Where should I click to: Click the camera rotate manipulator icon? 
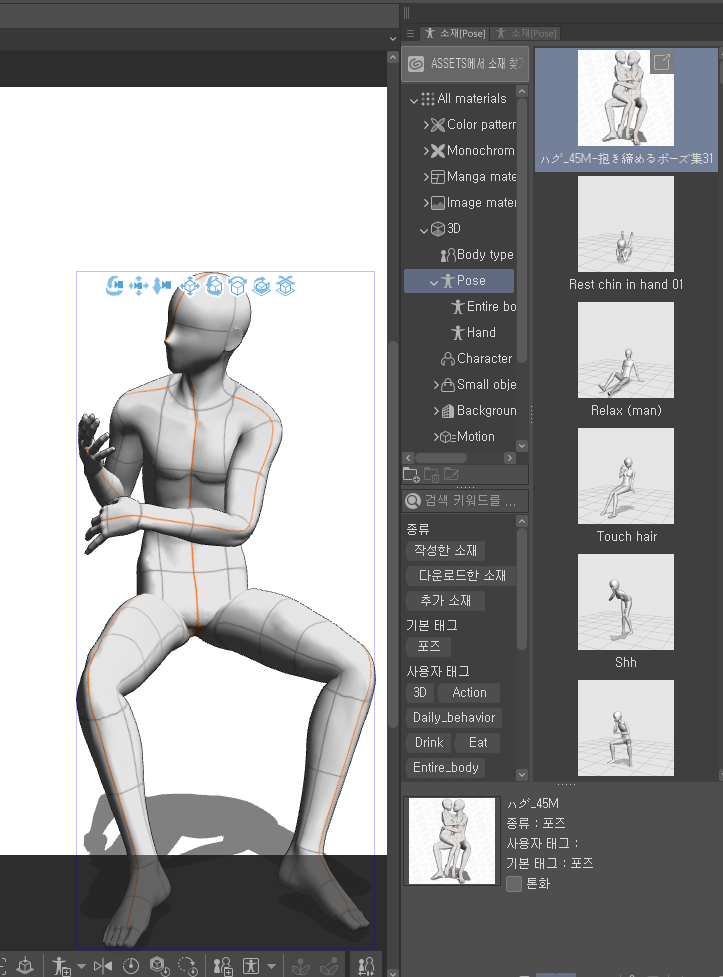(x=115, y=286)
